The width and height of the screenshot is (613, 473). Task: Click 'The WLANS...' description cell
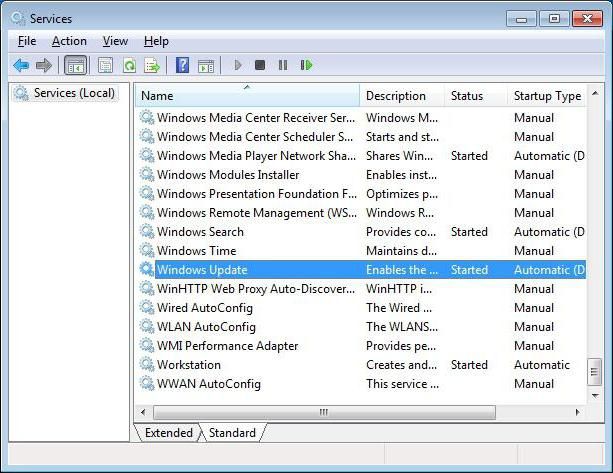402,326
